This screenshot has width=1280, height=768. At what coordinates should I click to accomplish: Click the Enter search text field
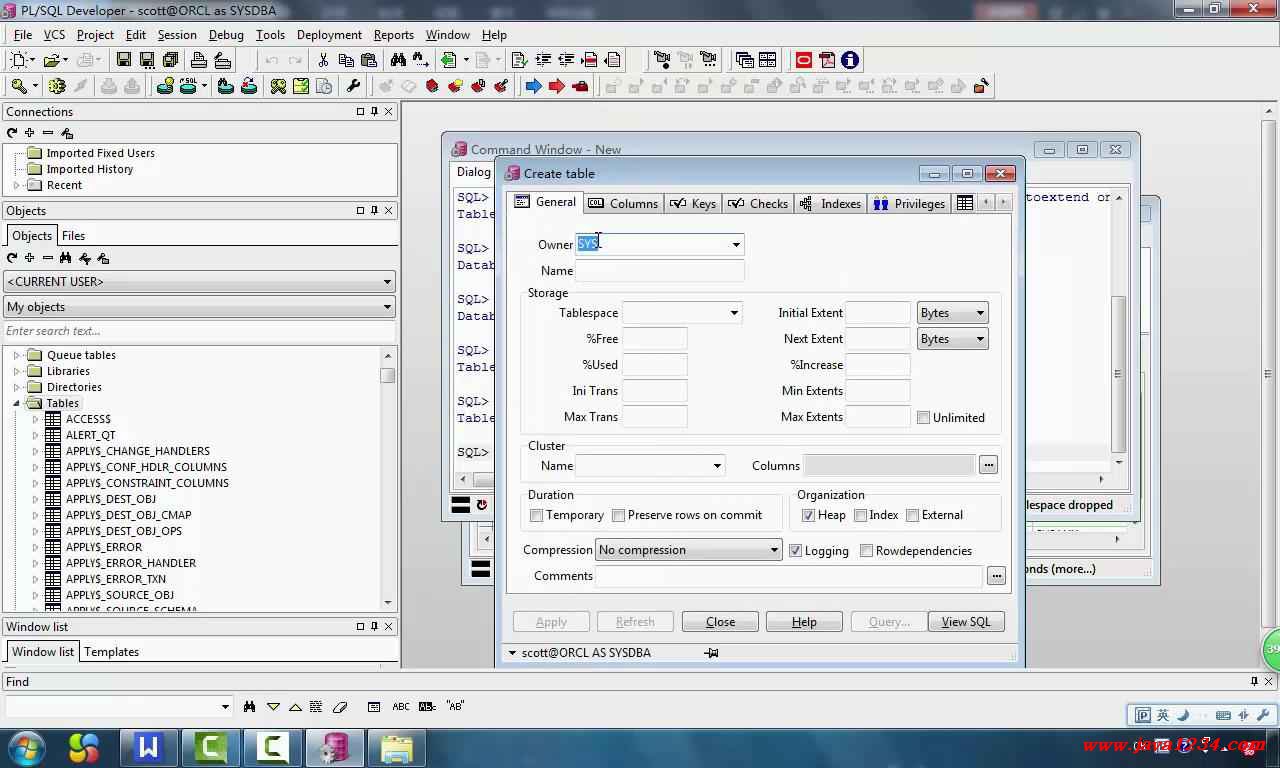tap(199, 331)
